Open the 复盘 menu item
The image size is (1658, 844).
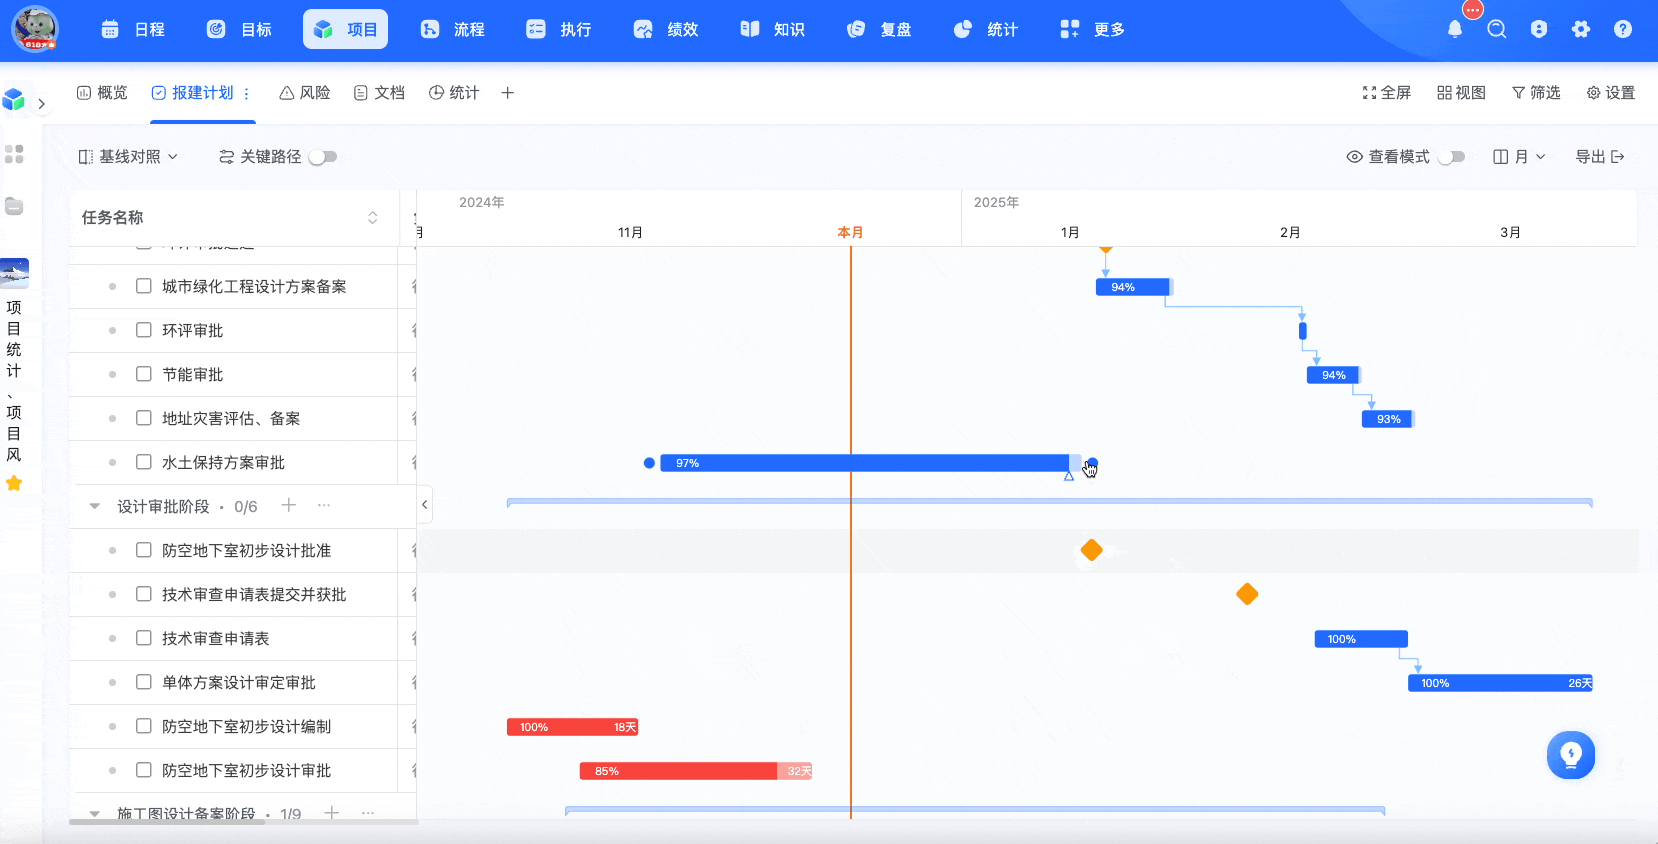pyautogui.click(x=879, y=30)
